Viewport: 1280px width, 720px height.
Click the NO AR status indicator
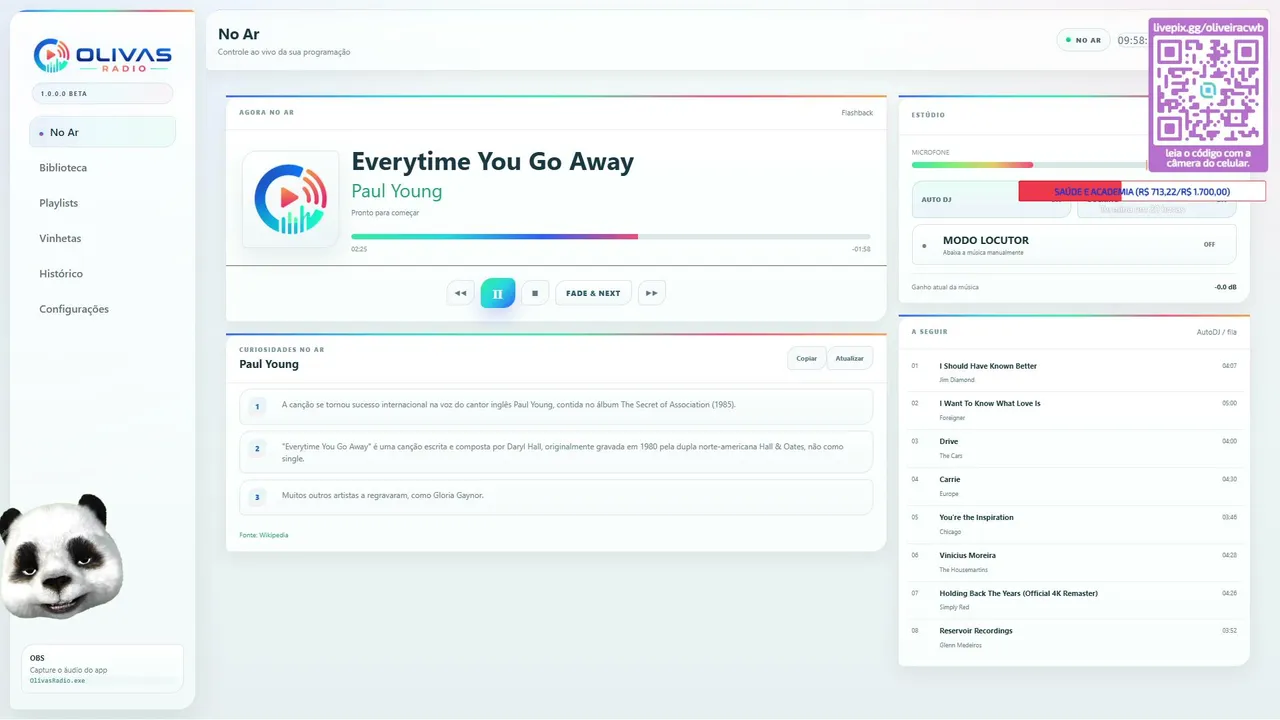point(1083,41)
